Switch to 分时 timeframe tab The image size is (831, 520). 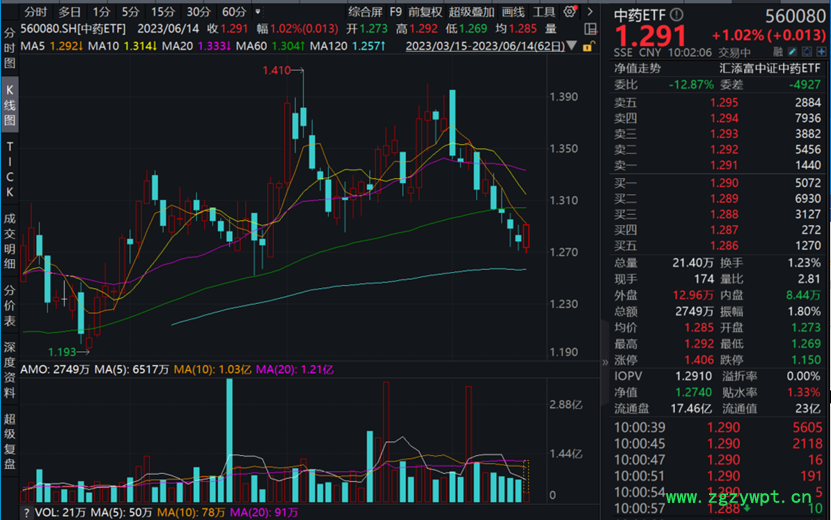35,12
